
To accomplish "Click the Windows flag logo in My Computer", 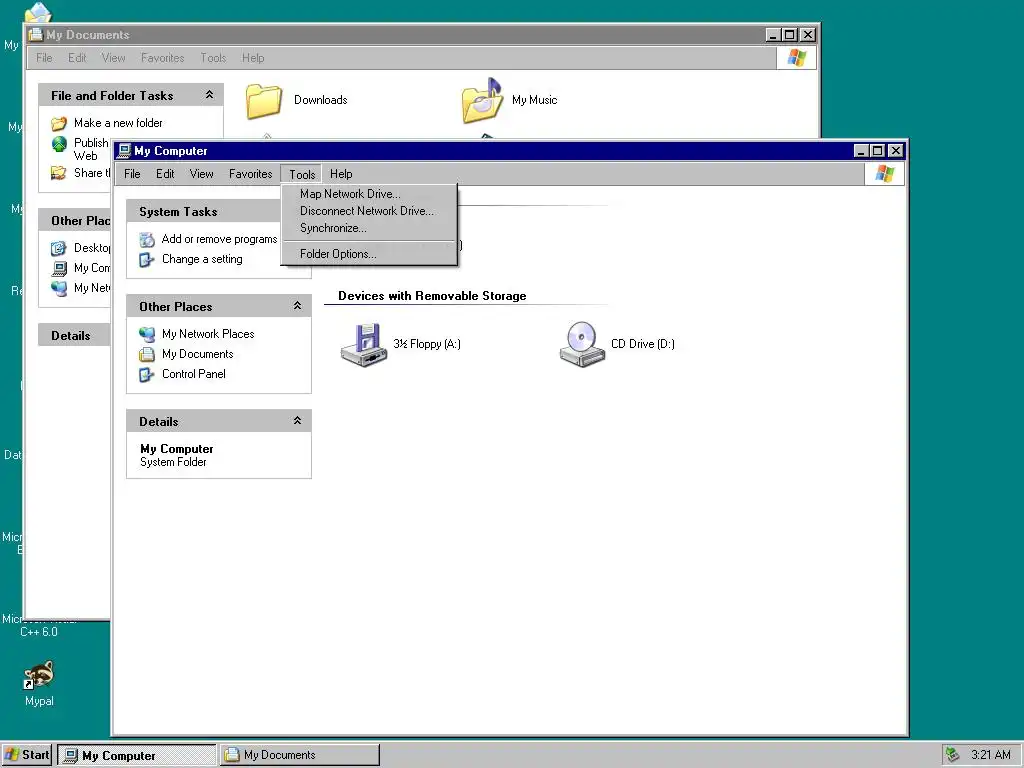I will click(x=884, y=174).
